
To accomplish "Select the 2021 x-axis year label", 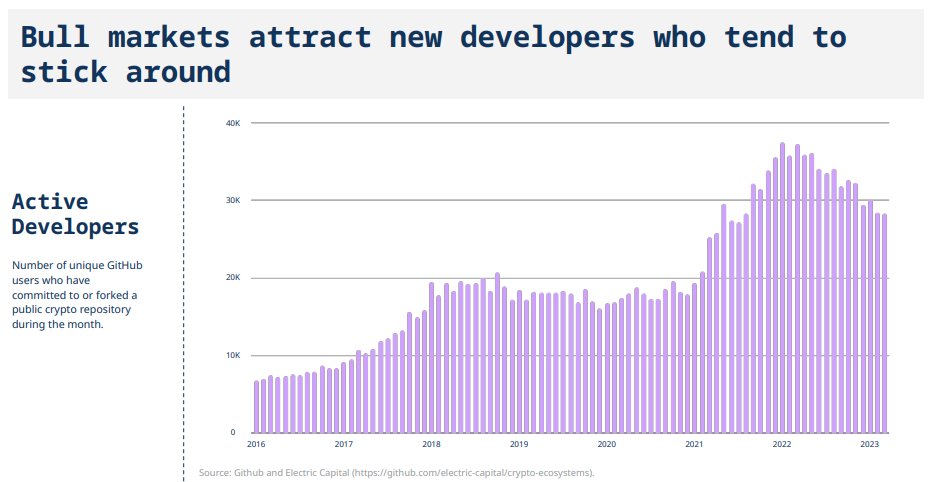I will pyautogui.click(x=694, y=444).
